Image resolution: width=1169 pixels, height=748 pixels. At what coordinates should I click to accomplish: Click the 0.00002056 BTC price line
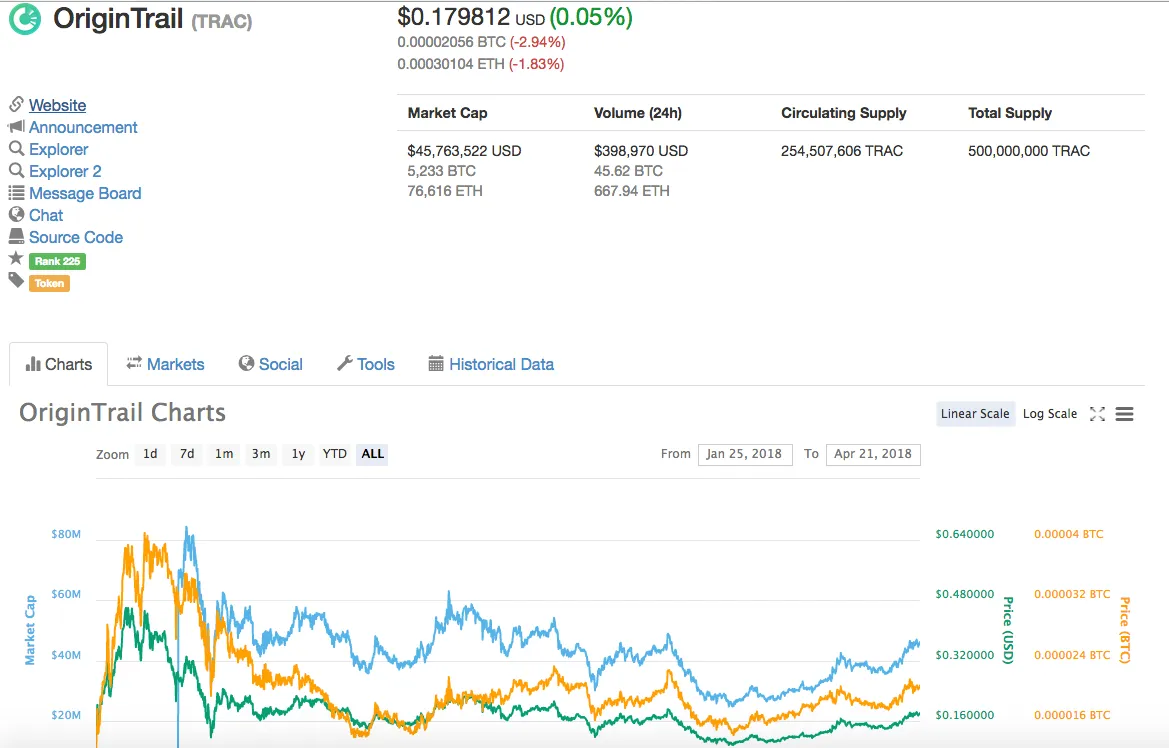tap(481, 43)
